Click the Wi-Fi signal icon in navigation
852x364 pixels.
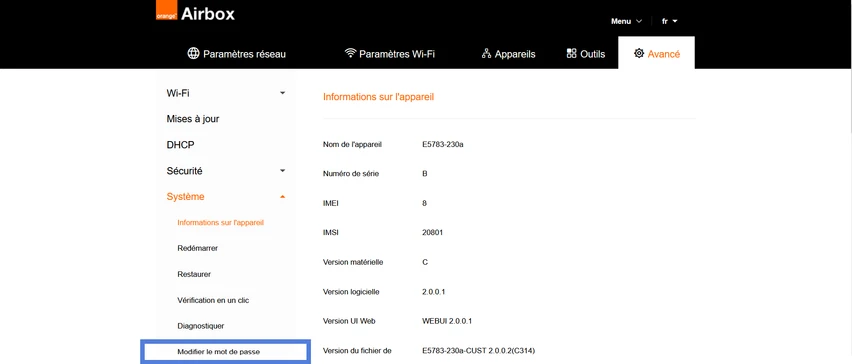350,53
